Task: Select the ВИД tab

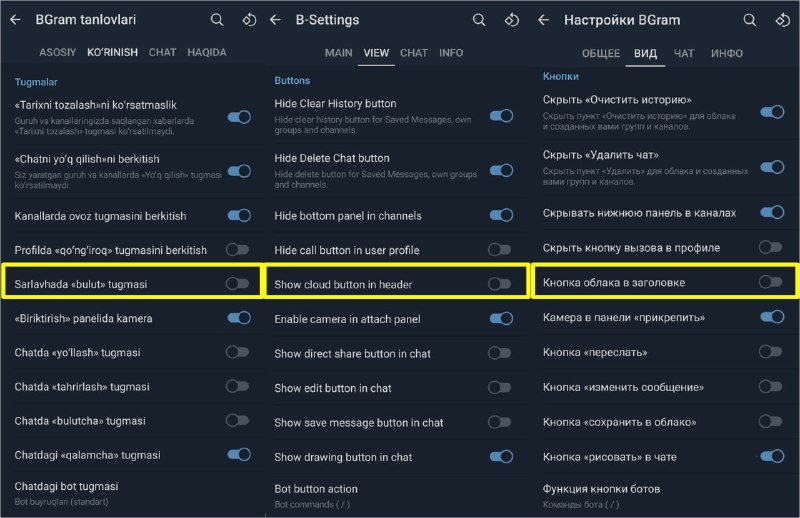Action: (645, 54)
